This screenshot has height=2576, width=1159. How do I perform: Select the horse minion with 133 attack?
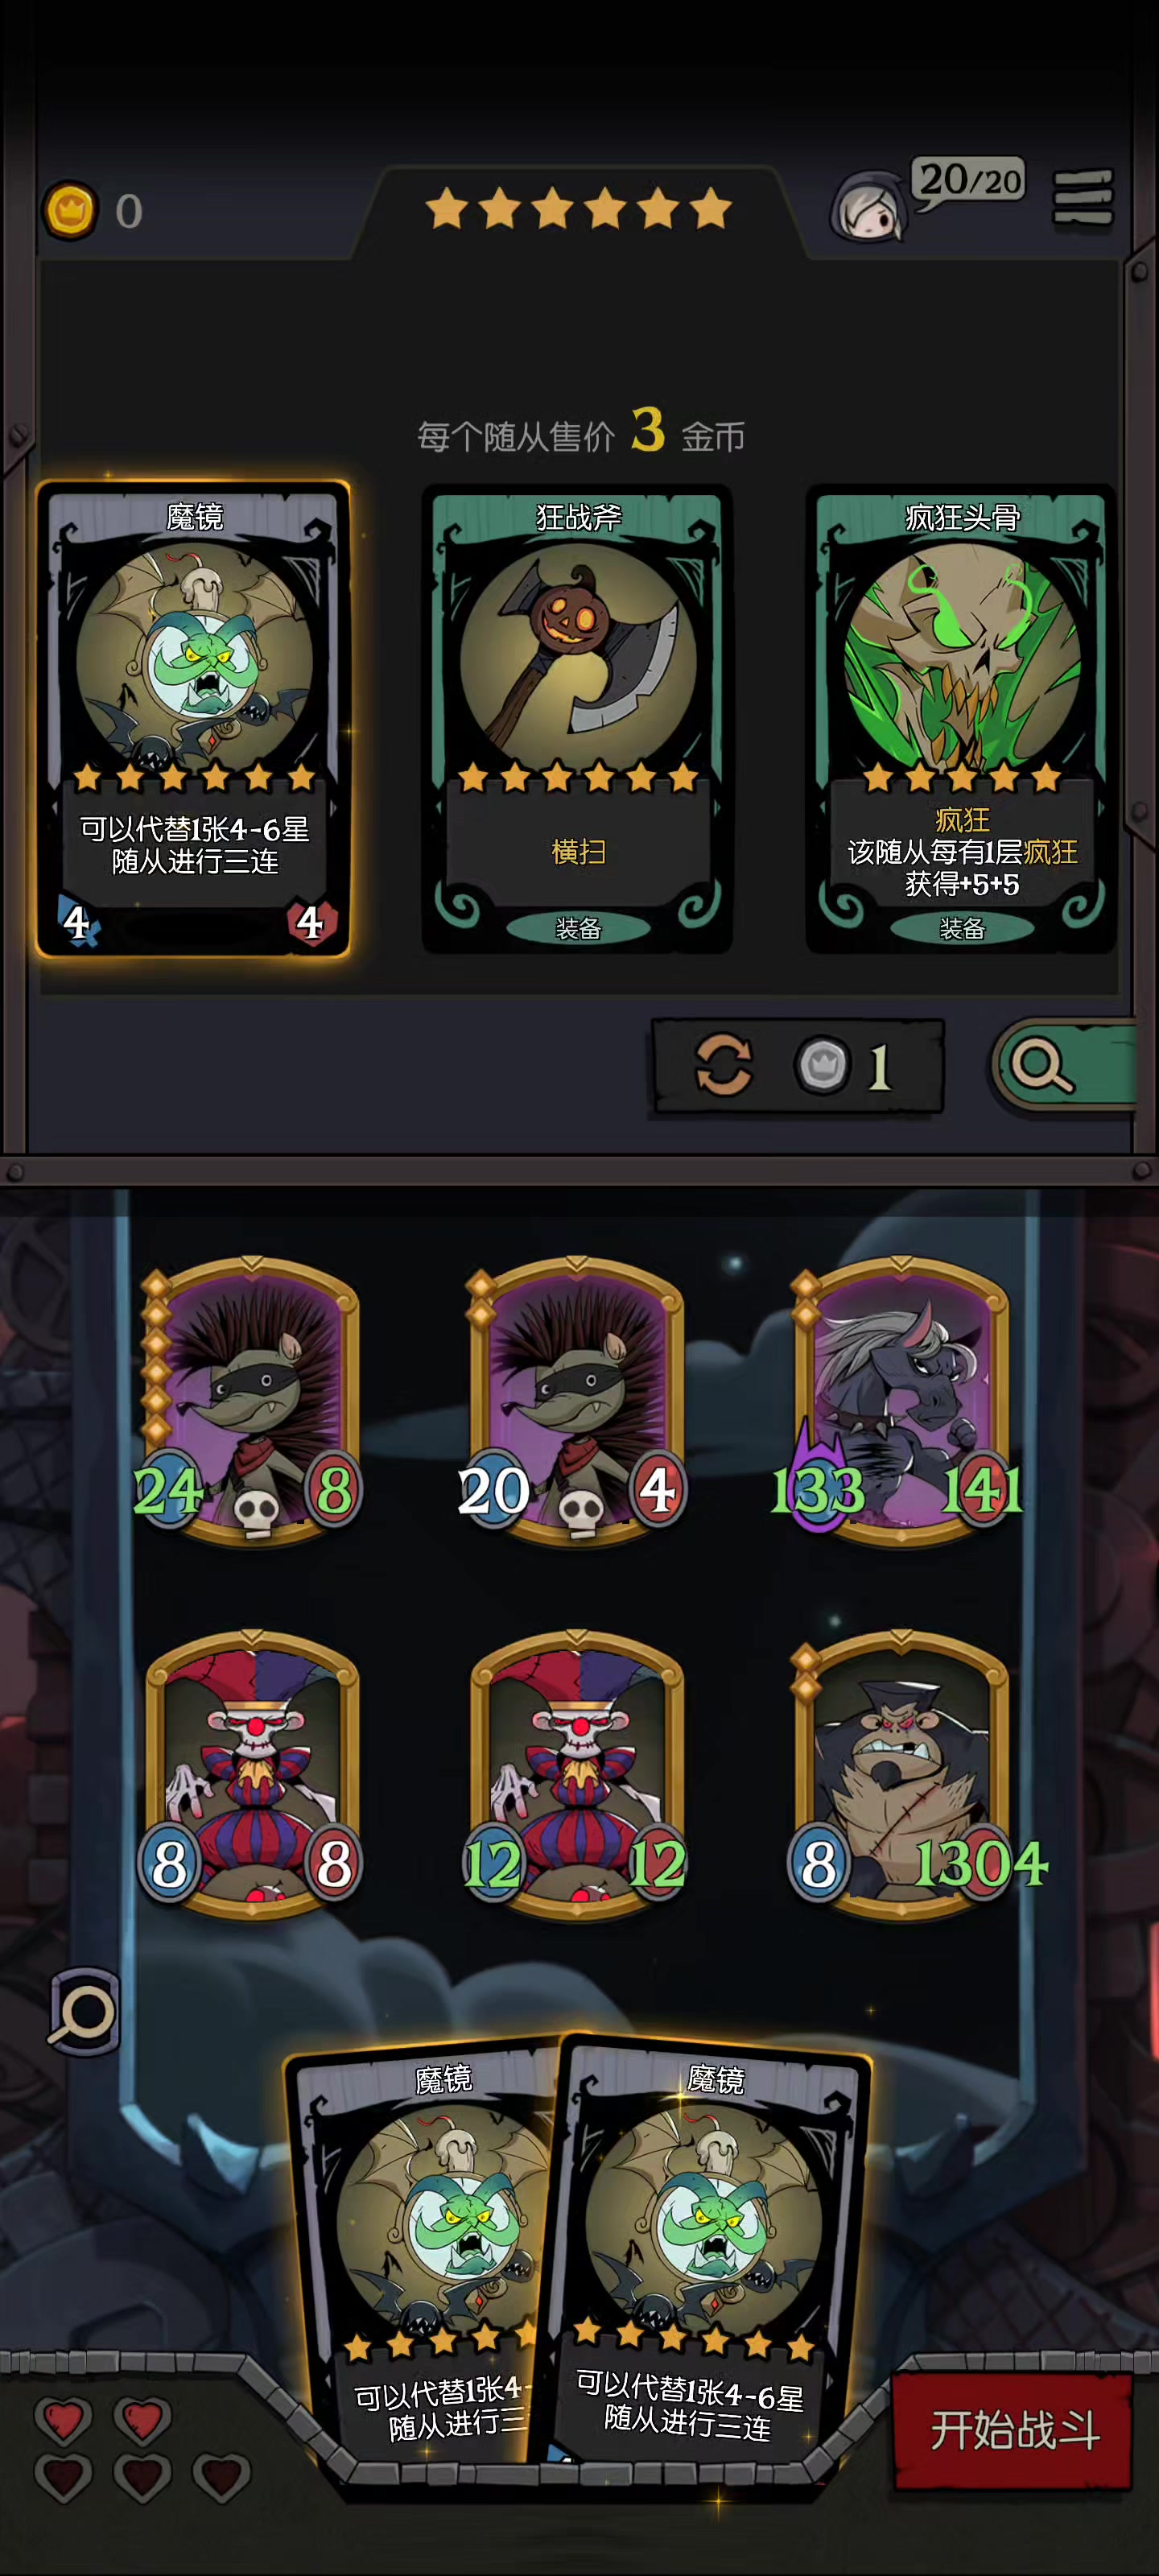pyautogui.click(x=900, y=1401)
